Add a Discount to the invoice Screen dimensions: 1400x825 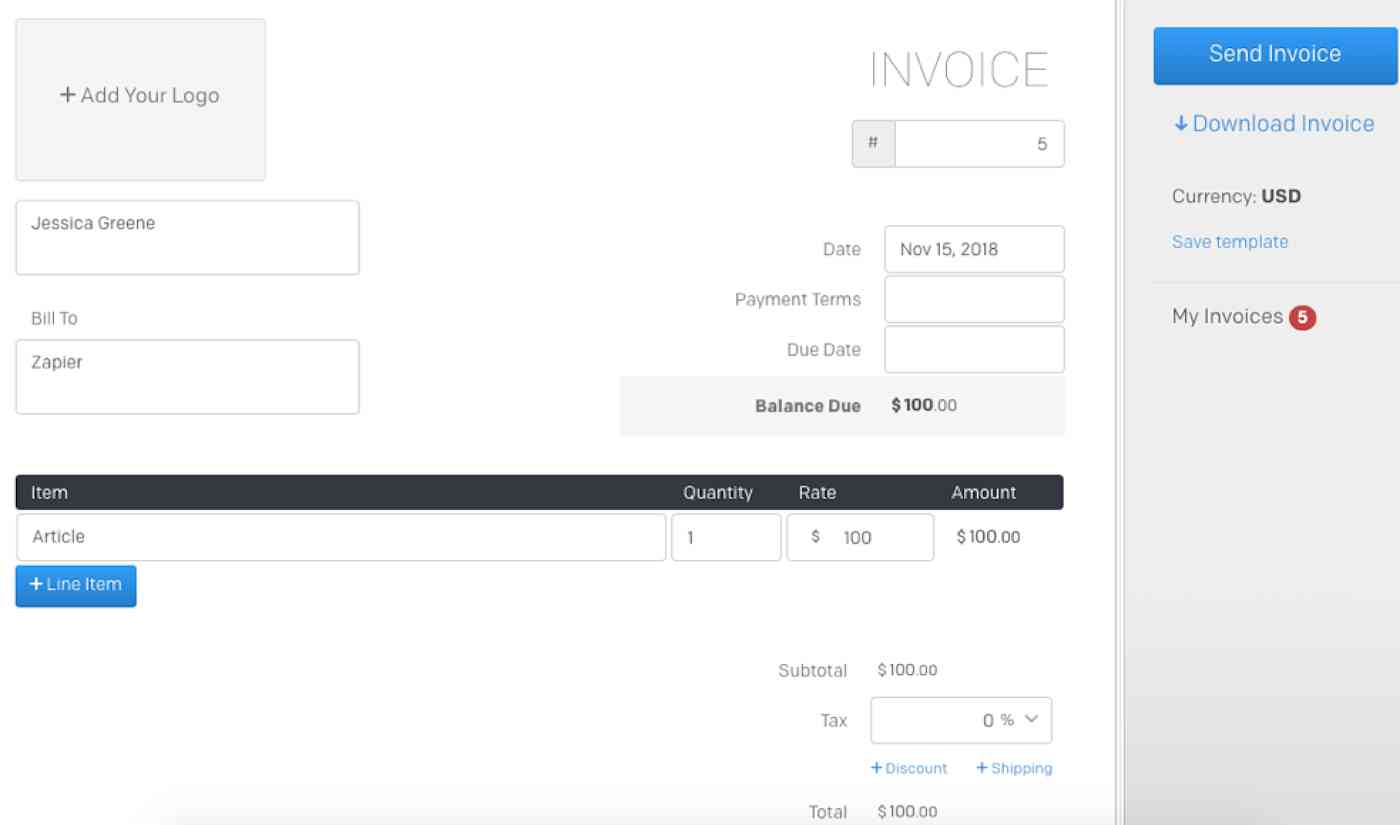909,768
